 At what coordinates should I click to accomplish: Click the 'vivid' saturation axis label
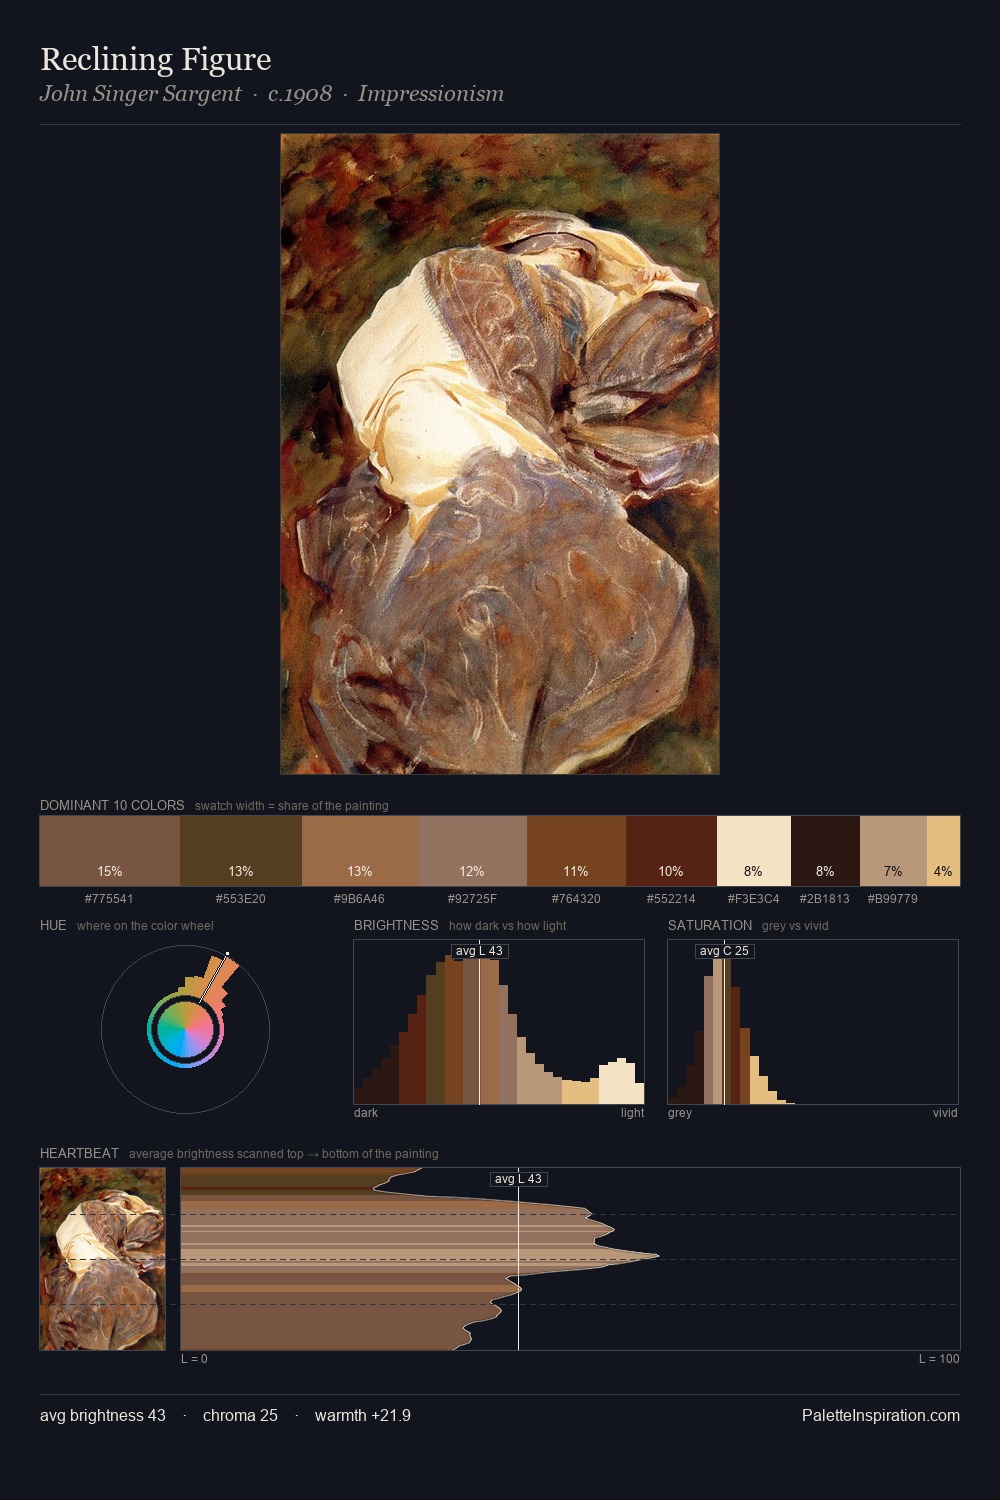(945, 1112)
